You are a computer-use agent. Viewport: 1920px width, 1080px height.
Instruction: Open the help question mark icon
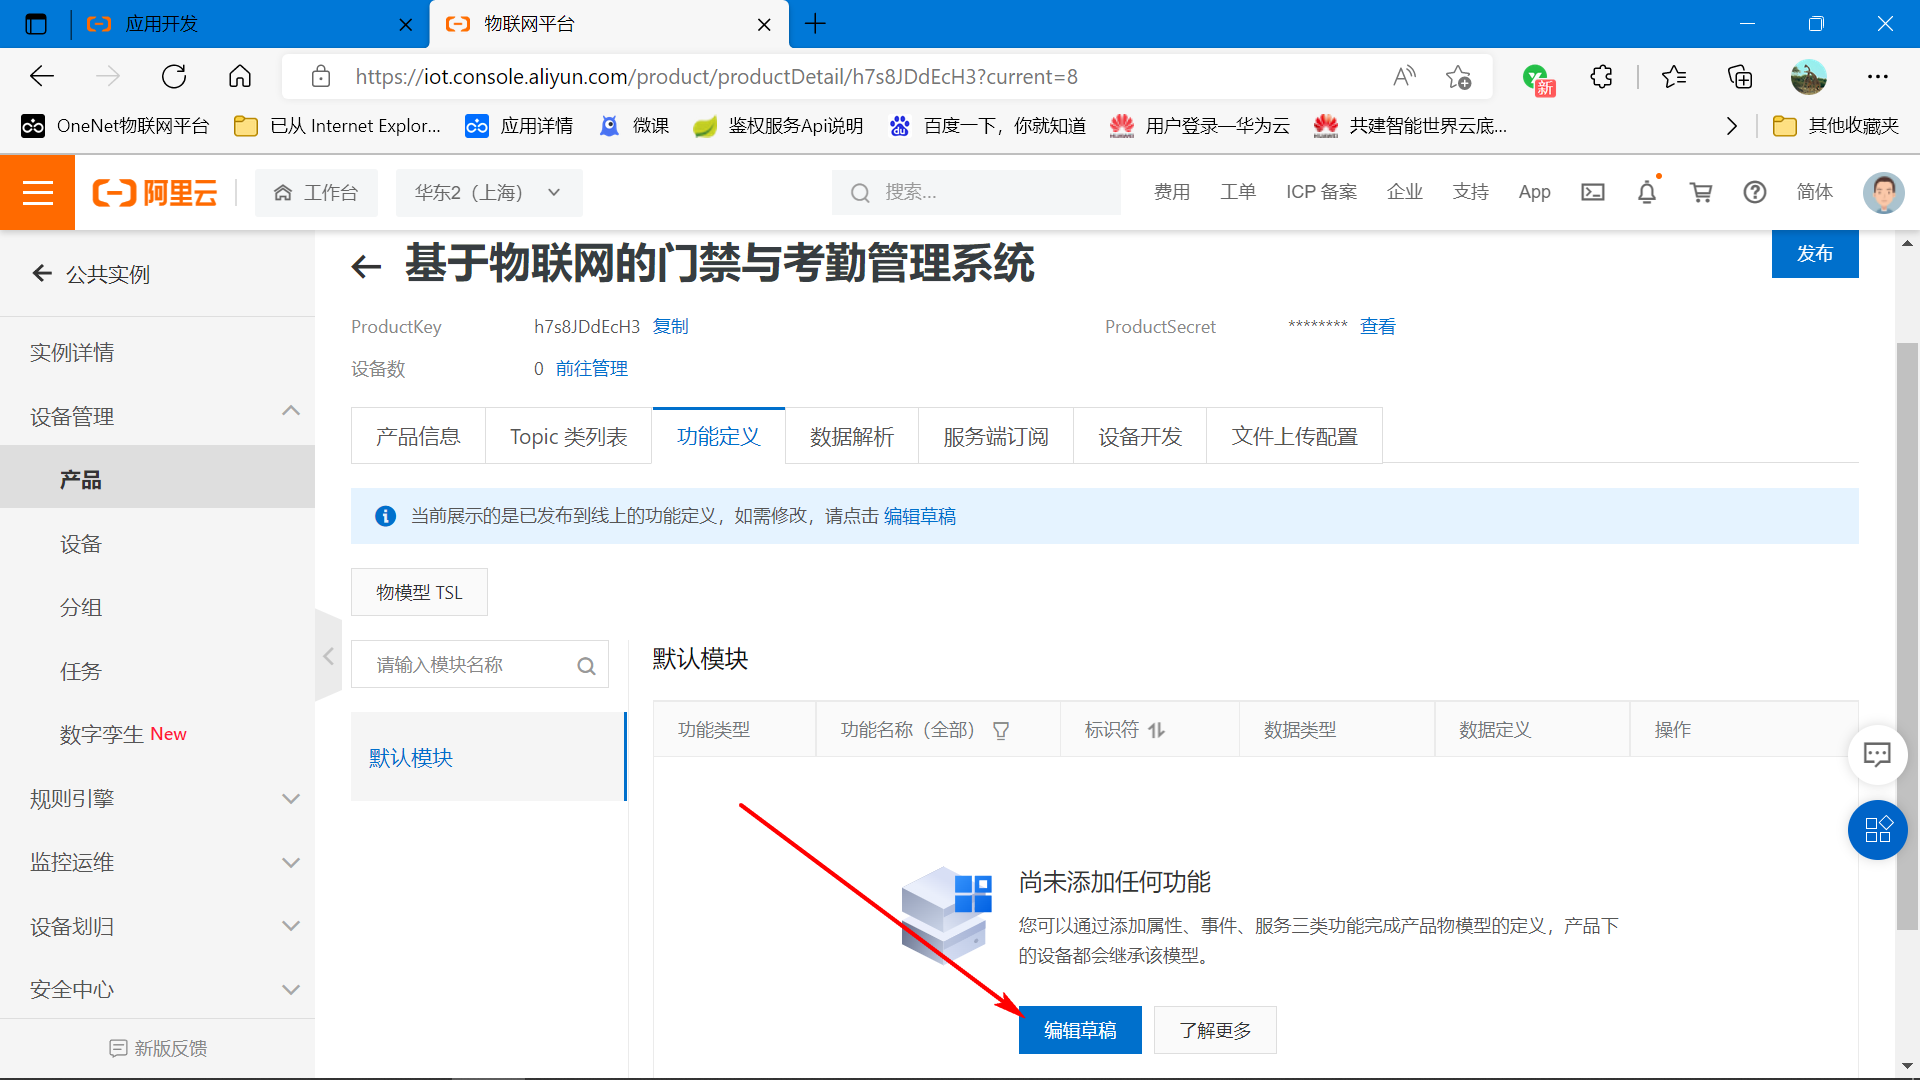pos(1755,192)
